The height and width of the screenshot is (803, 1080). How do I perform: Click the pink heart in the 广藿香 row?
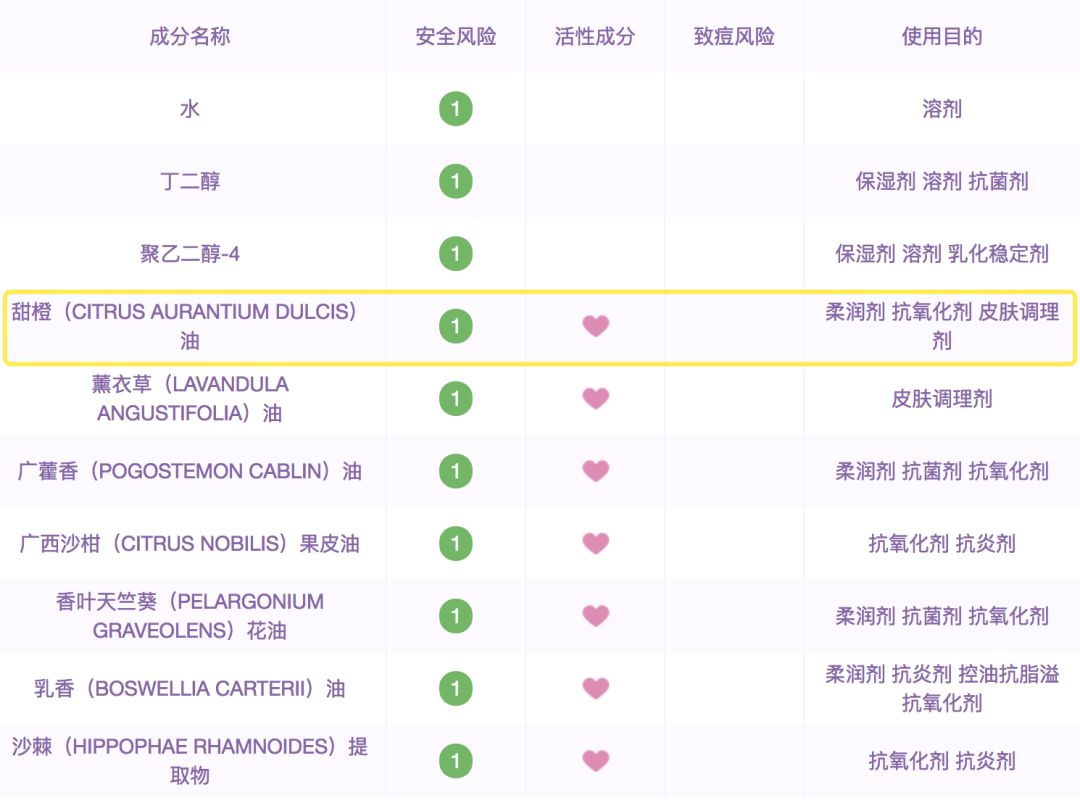(x=595, y=471)
